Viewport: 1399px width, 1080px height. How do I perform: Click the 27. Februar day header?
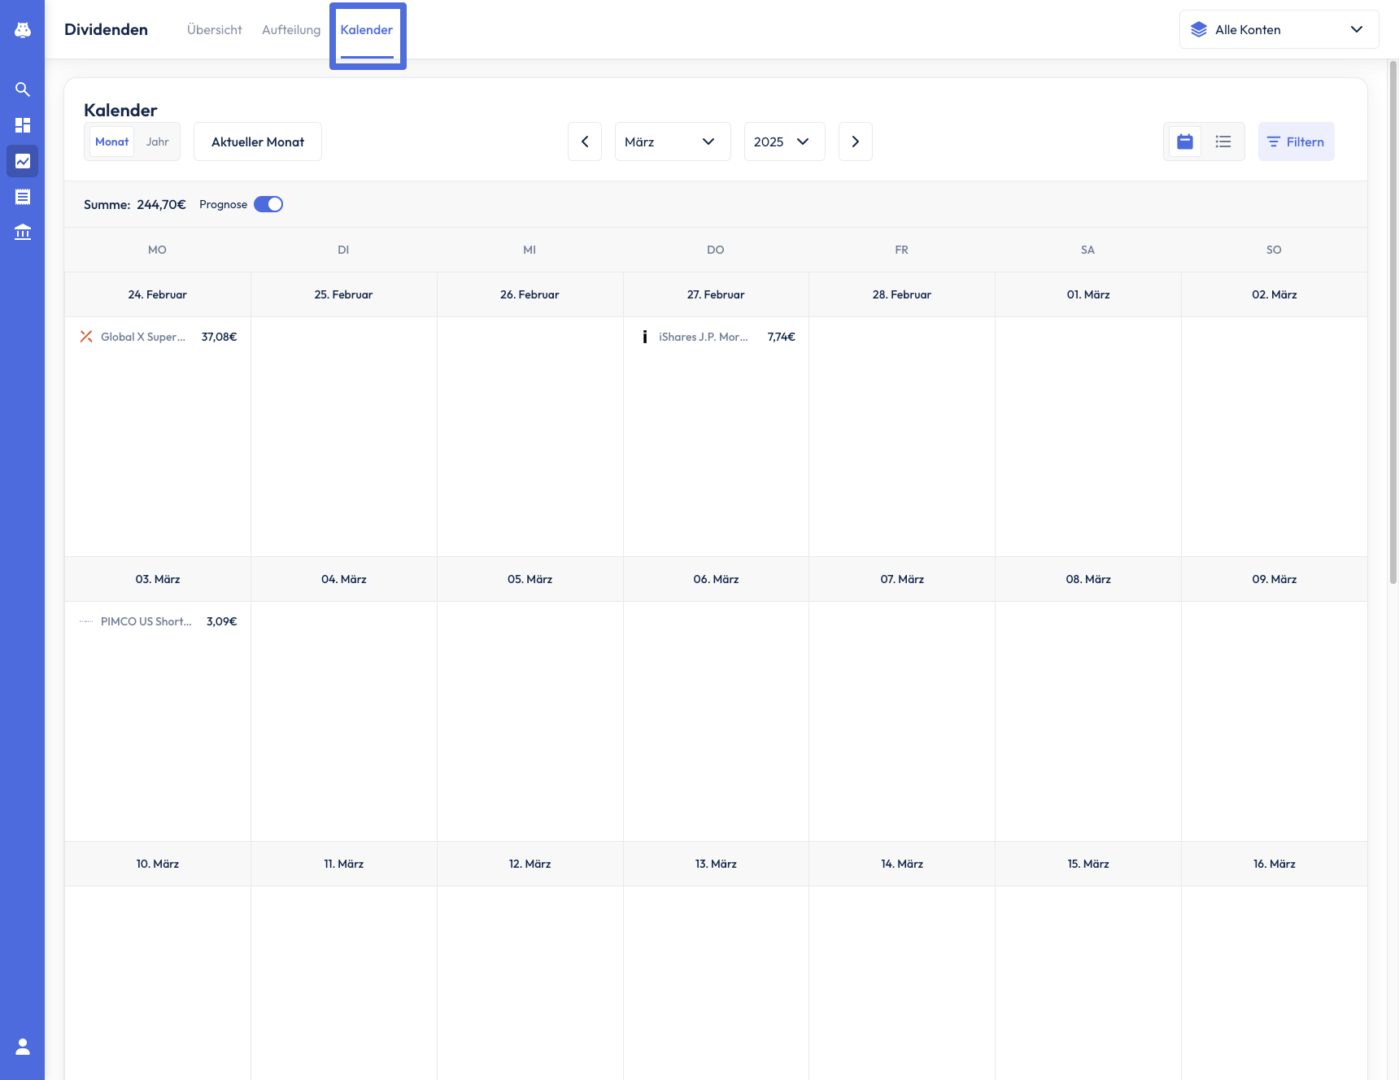716,295
